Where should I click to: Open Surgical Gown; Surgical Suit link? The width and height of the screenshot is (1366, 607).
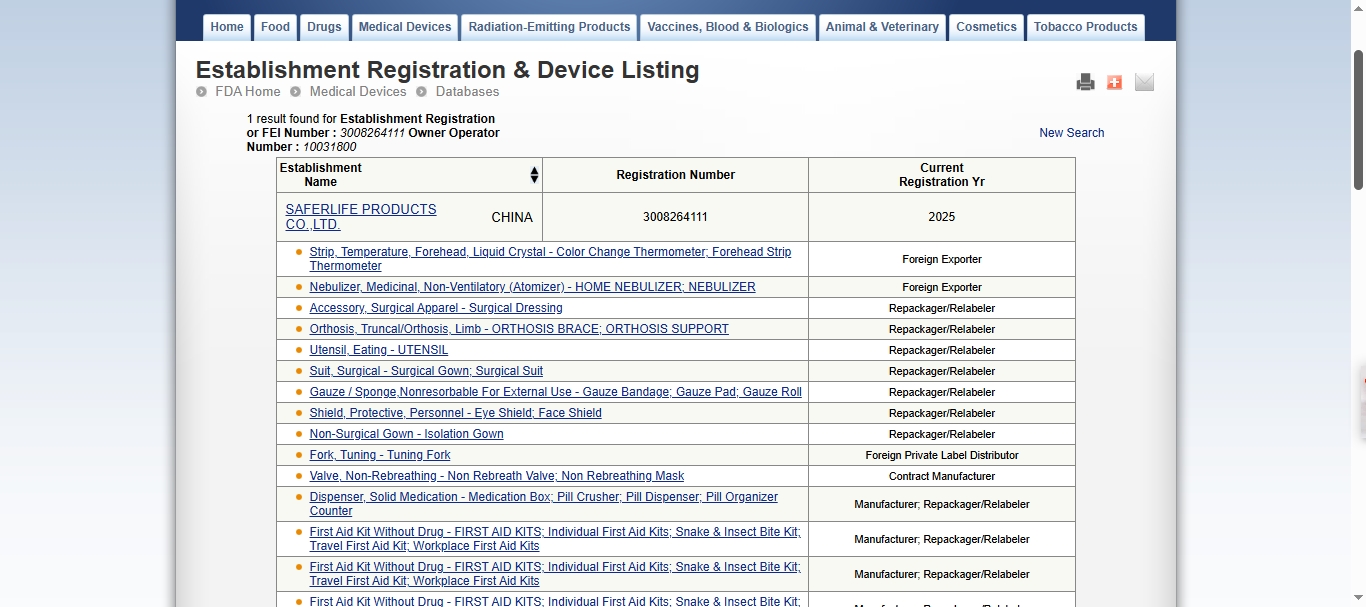pyautogui.click(x=426, y=371)
